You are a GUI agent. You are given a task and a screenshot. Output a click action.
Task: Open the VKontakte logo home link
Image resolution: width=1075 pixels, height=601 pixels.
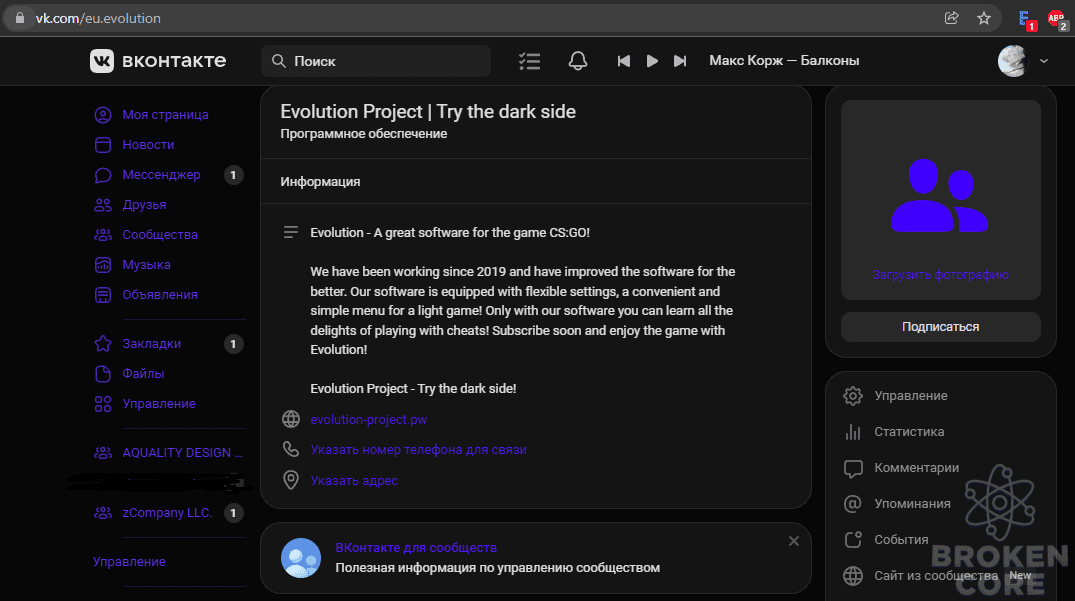point(158,61)
